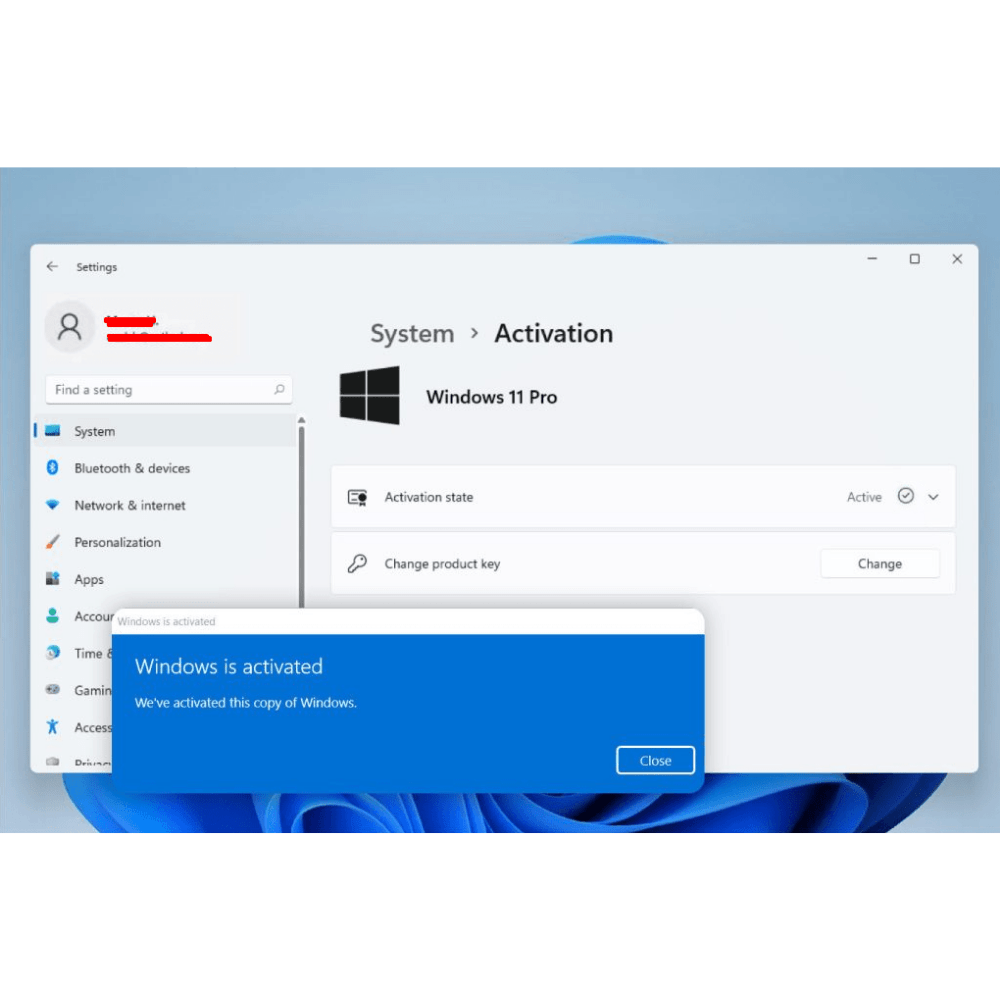Click the Active status text
Image resolution: width=1000 pixels, height=1000 pixels.
[x=864, y=497]
